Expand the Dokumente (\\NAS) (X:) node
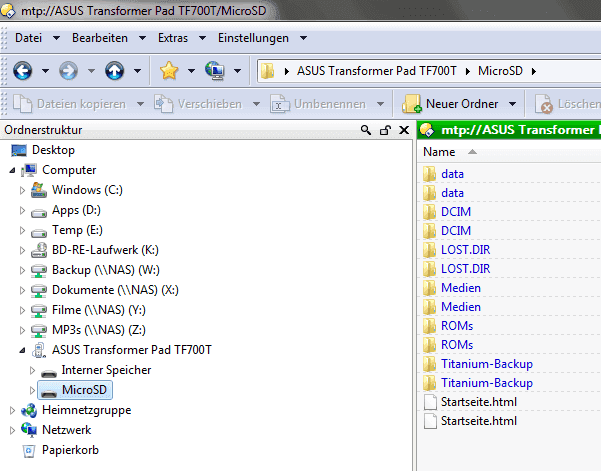This screenshot has height=471, width=601. tap(22, 290)
